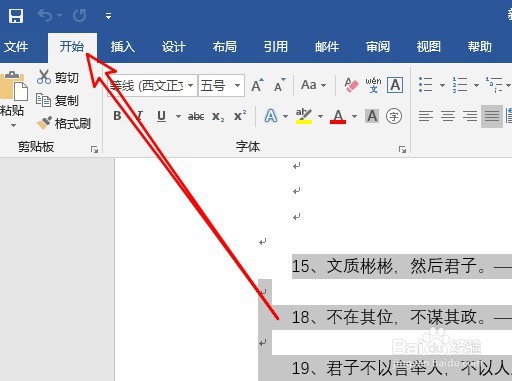Click the wén Phonetic Guide icon

coord(373,85)
